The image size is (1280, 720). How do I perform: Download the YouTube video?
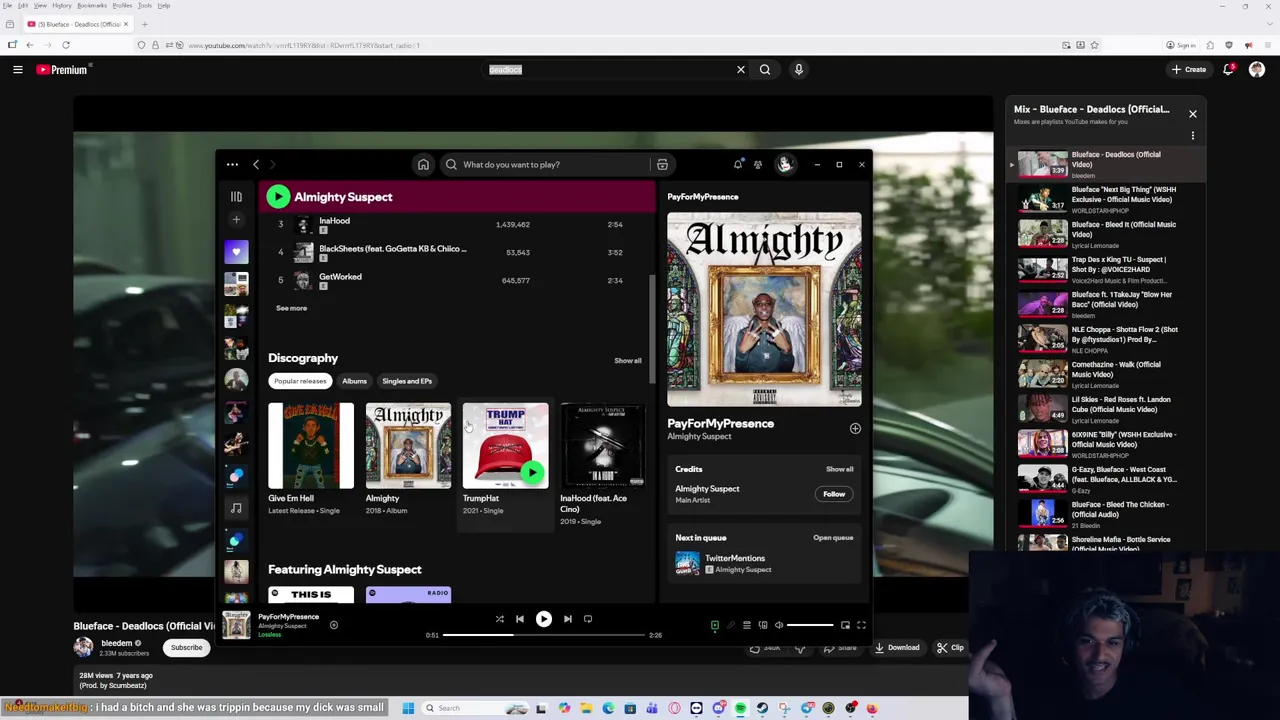tap(897, 648)
